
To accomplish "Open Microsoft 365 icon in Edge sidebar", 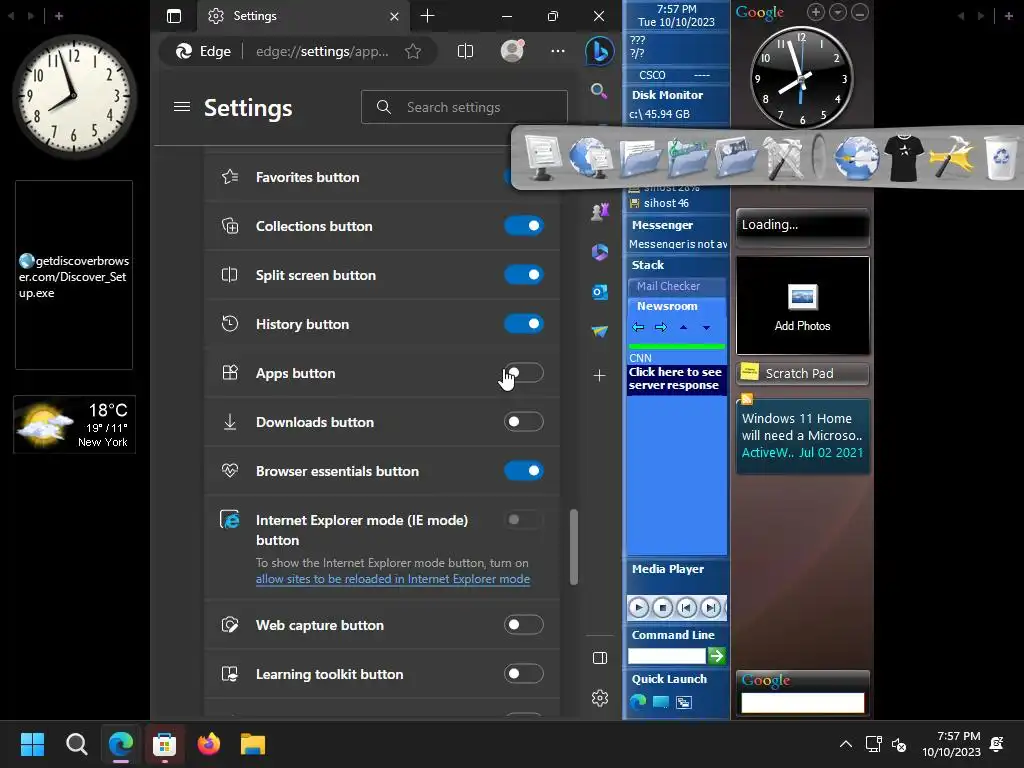I will tap(600, 251).
